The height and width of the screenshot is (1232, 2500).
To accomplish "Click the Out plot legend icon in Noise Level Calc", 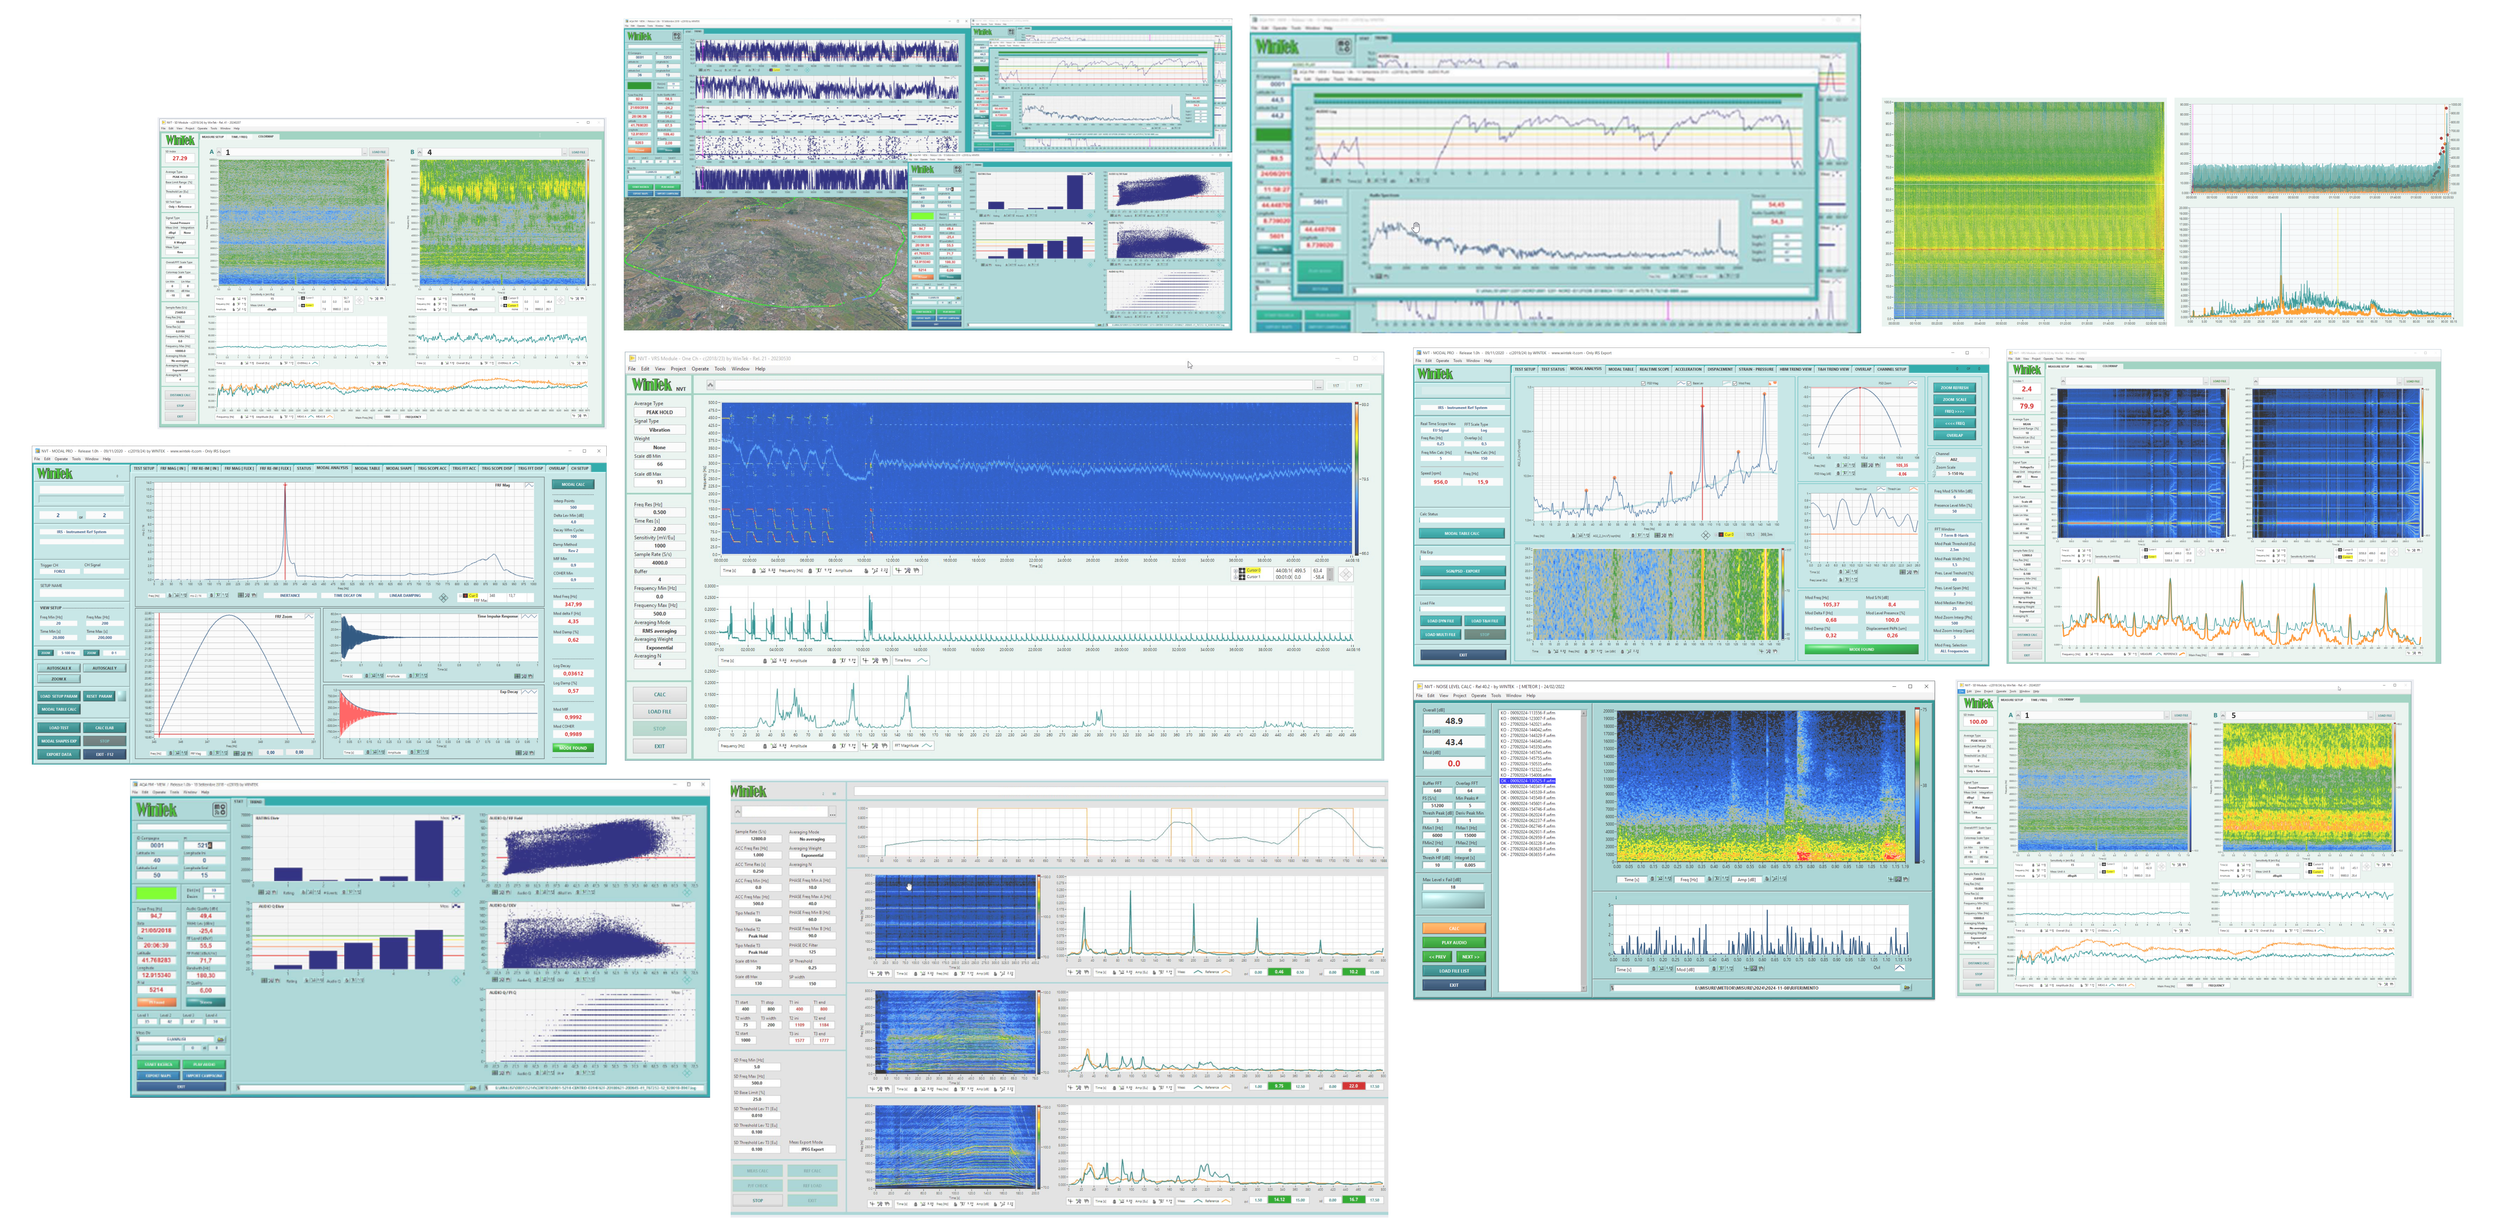I will pos(1898,968).
